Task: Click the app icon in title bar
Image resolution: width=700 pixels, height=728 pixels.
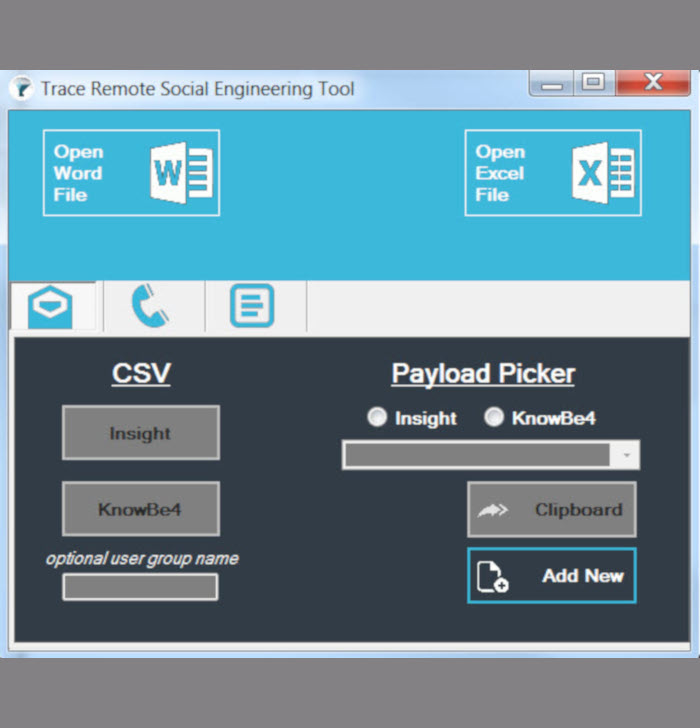Action: point(21,88)
